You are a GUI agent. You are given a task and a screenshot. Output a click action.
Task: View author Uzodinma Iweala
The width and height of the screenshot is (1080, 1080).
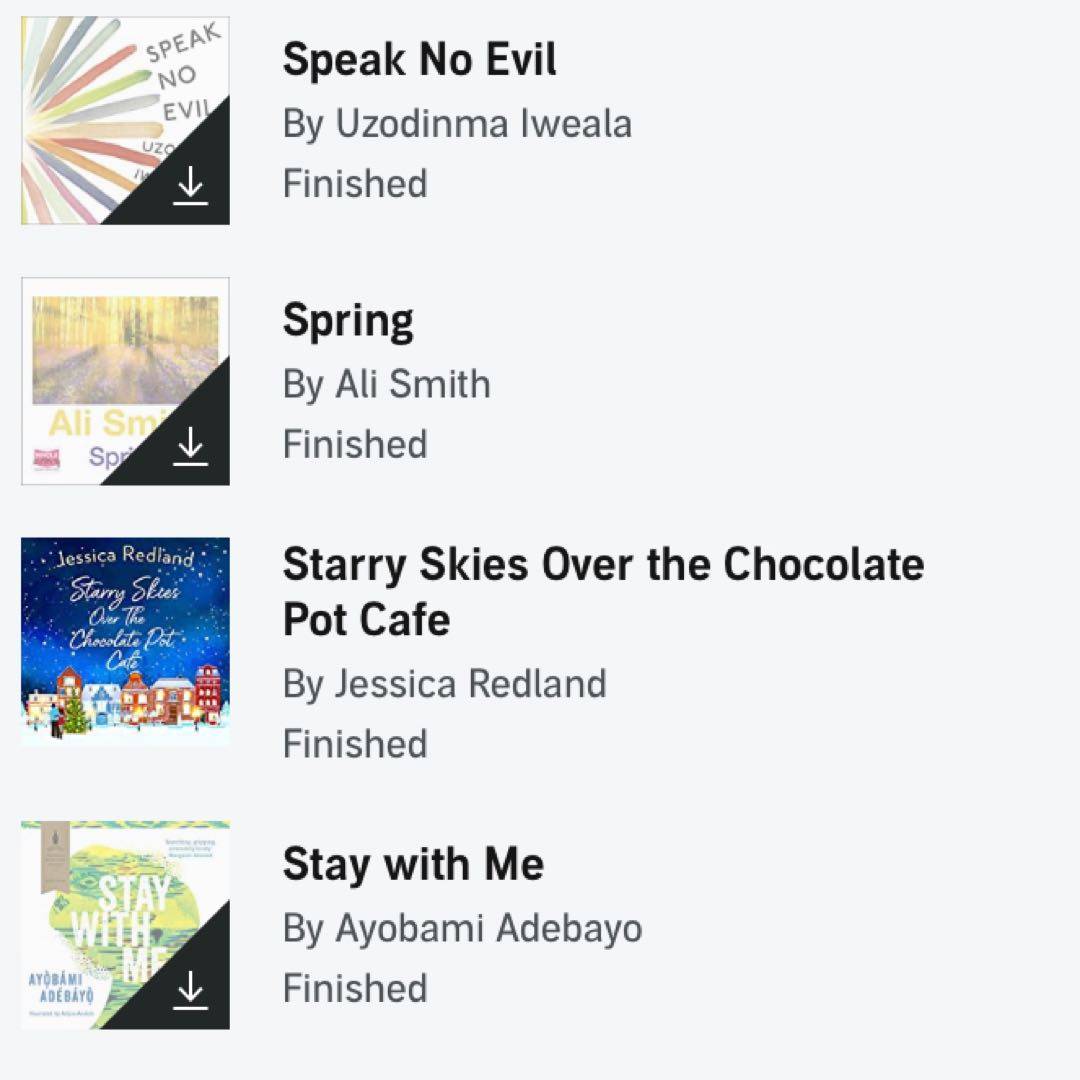[457, 124]
